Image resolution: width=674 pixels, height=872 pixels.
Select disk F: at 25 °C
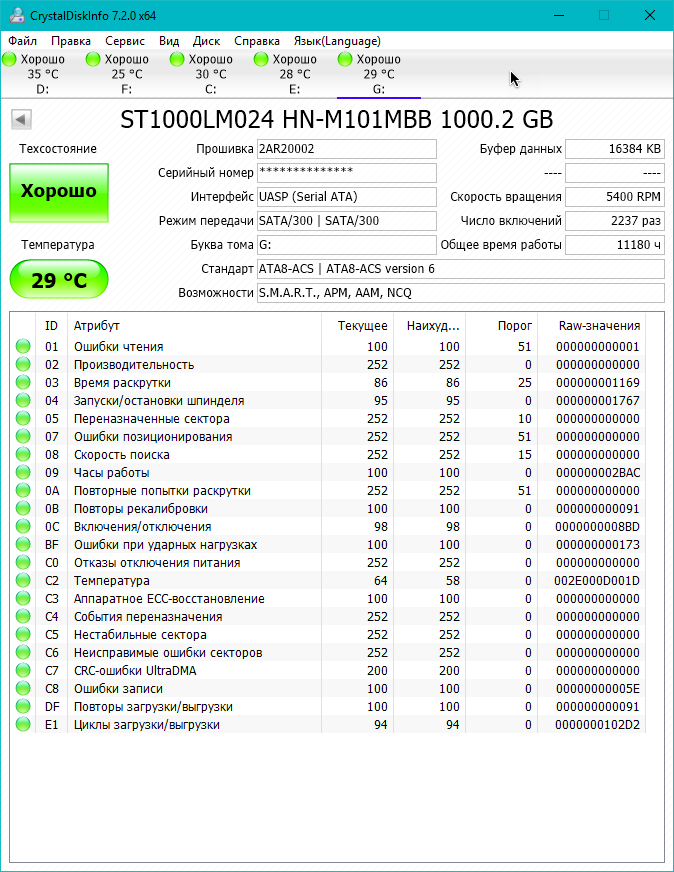pyautogui.click(x=127, y=74)
